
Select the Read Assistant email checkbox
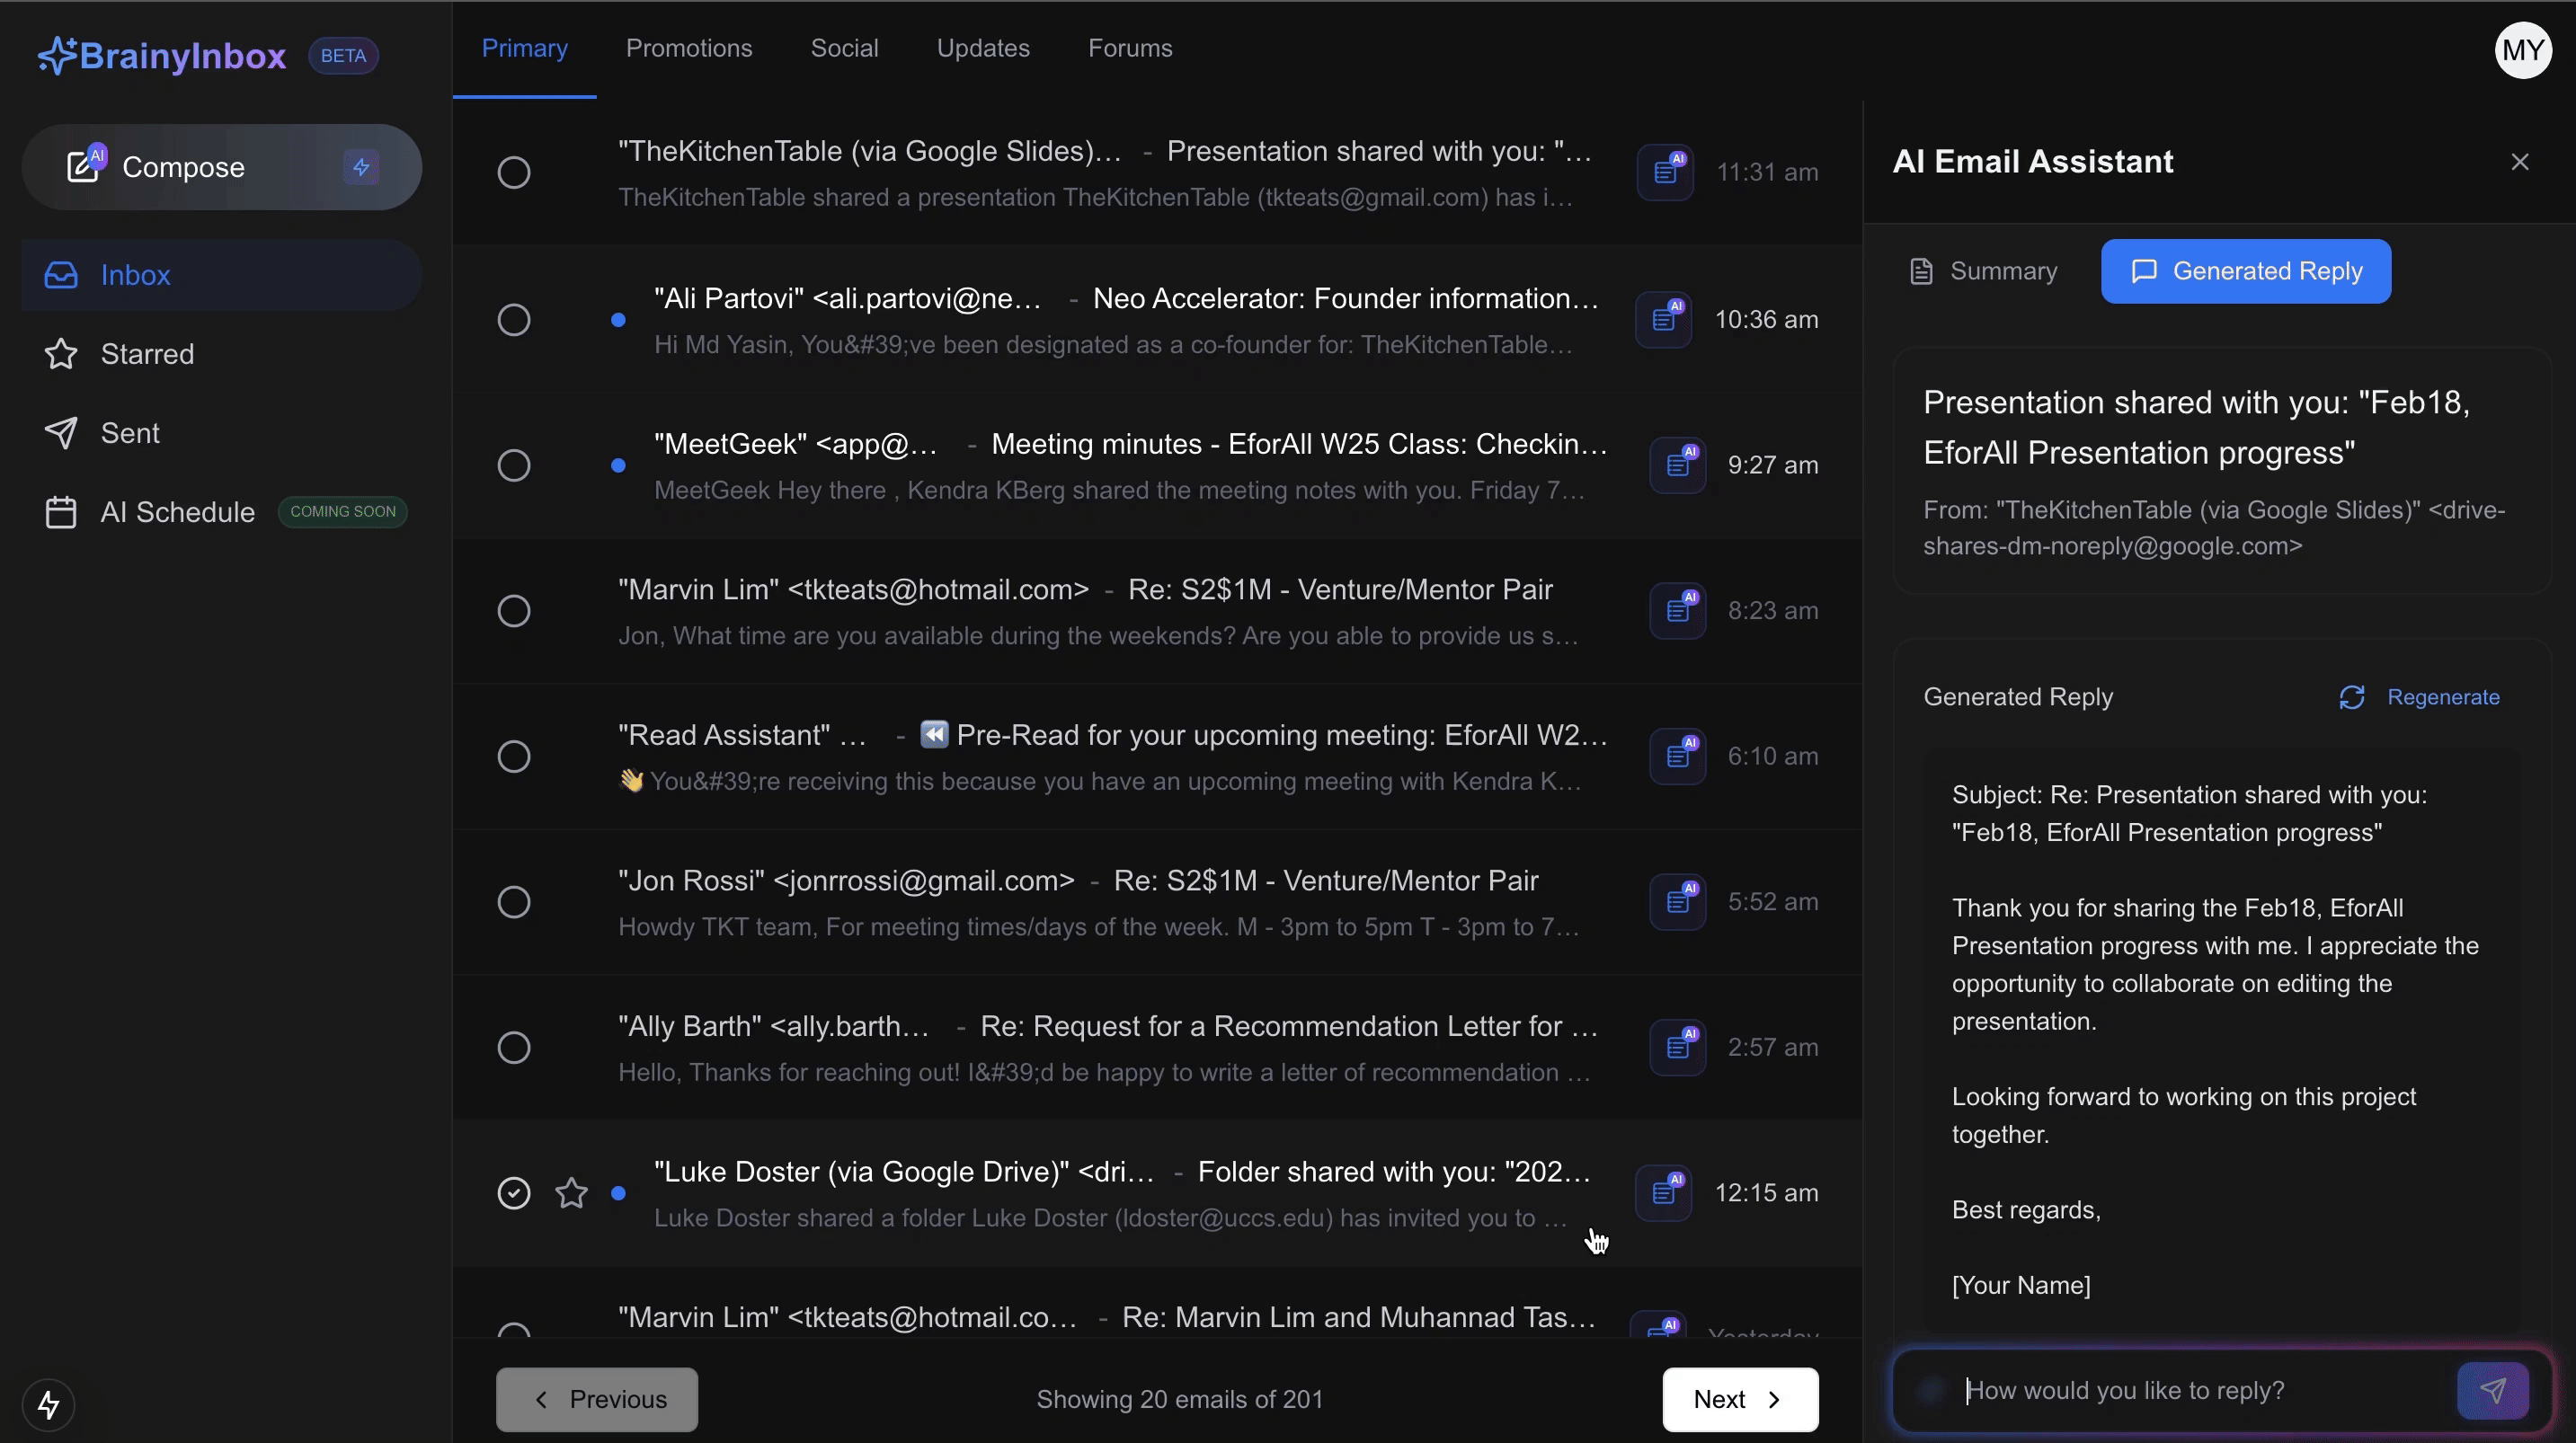point(514,756)
